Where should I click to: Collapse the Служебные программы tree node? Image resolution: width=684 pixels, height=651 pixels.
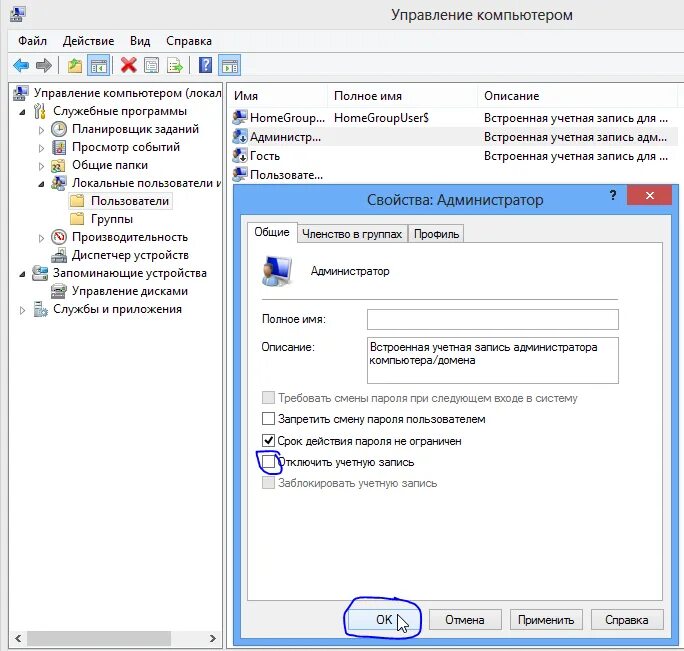23,112
